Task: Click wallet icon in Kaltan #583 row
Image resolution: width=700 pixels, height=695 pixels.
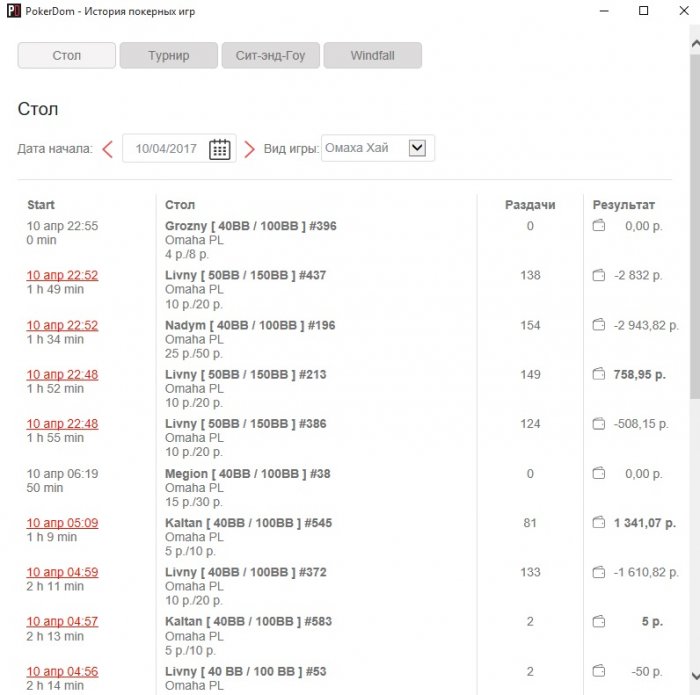Action: tap(599, 621)
